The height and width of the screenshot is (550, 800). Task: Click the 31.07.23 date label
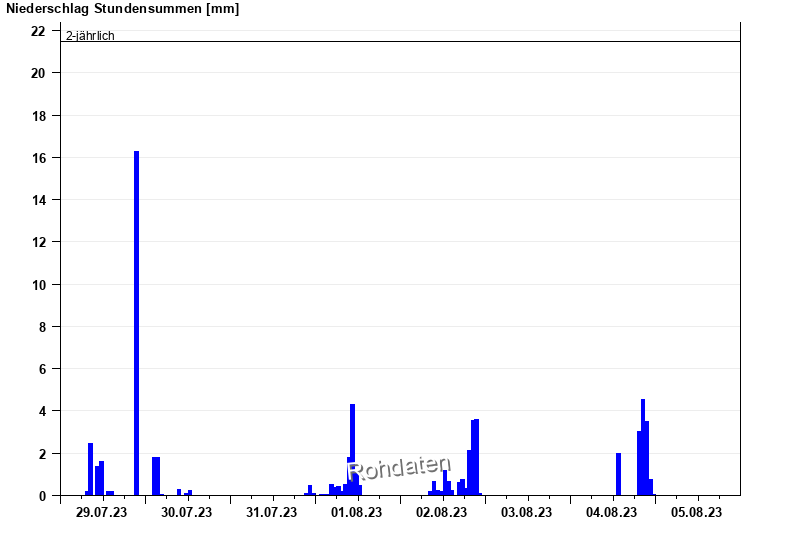[271, 512]
